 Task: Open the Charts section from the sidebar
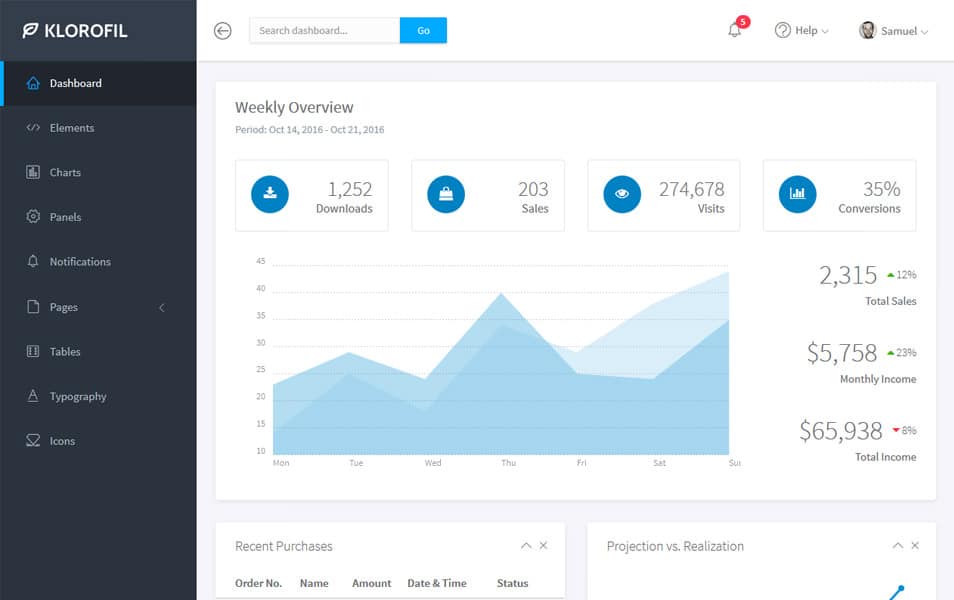(65, 172)
